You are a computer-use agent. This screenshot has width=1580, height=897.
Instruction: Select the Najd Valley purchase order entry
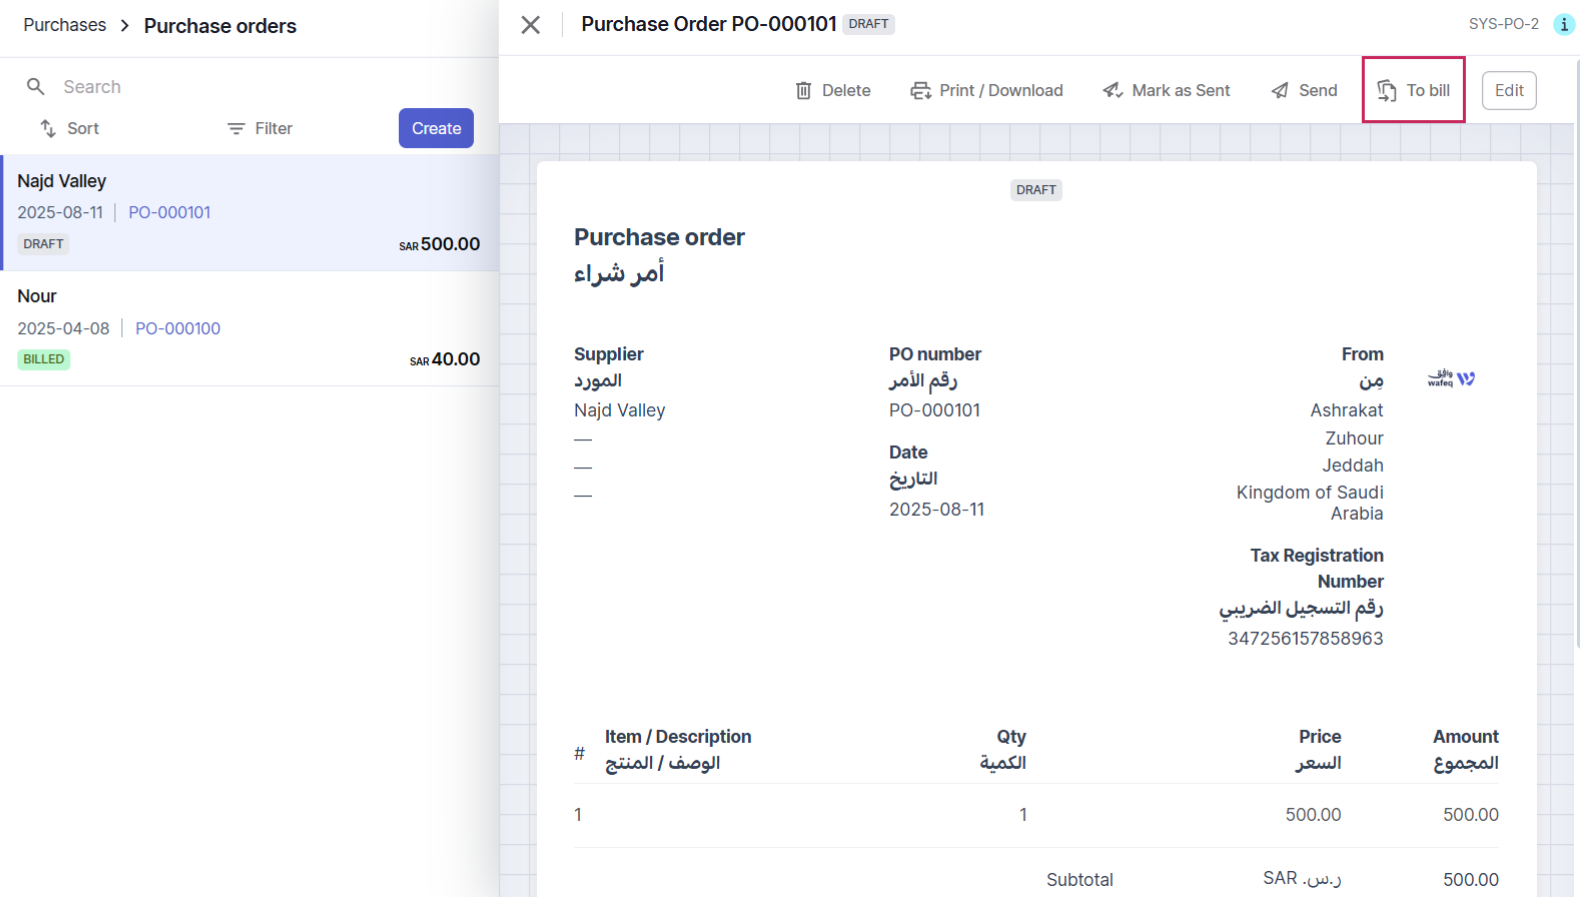[250, 213]
